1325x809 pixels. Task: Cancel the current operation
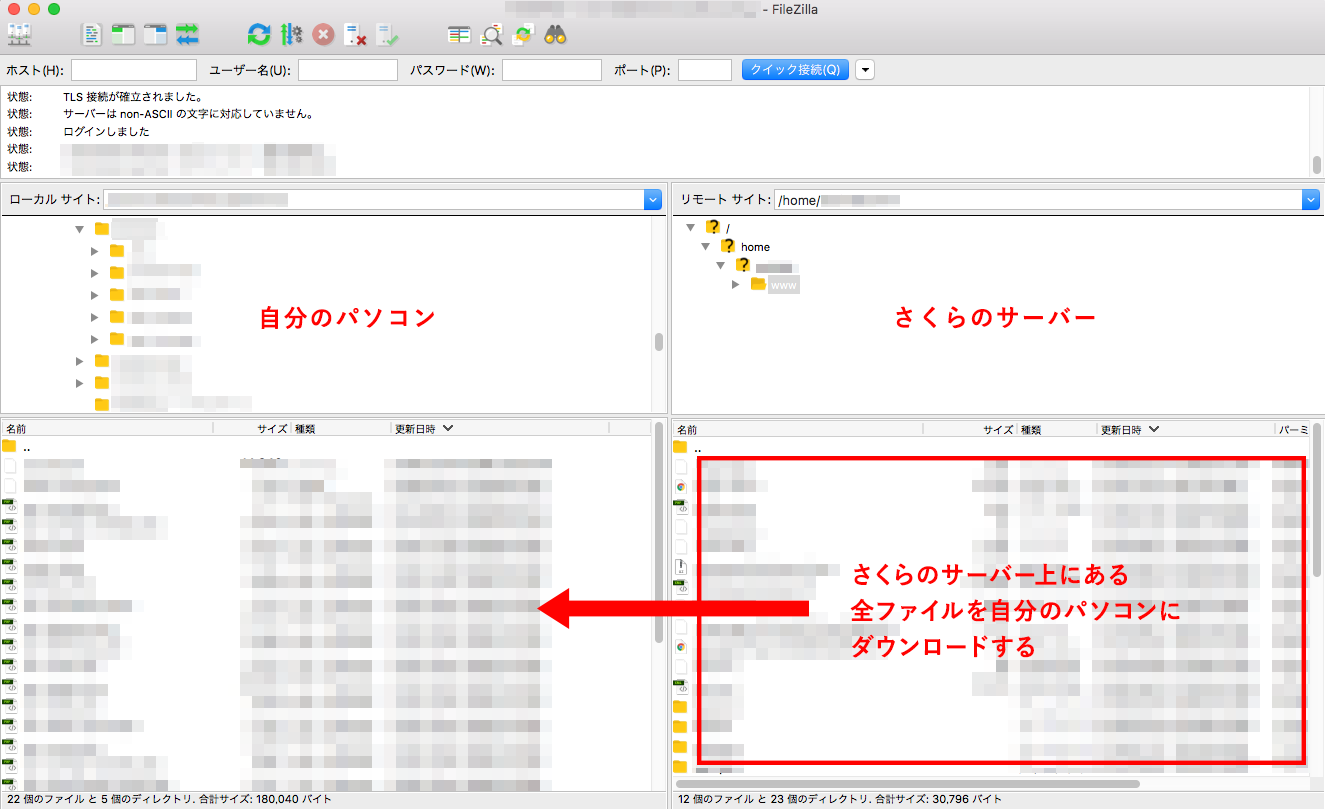click(x=323, y=35)
